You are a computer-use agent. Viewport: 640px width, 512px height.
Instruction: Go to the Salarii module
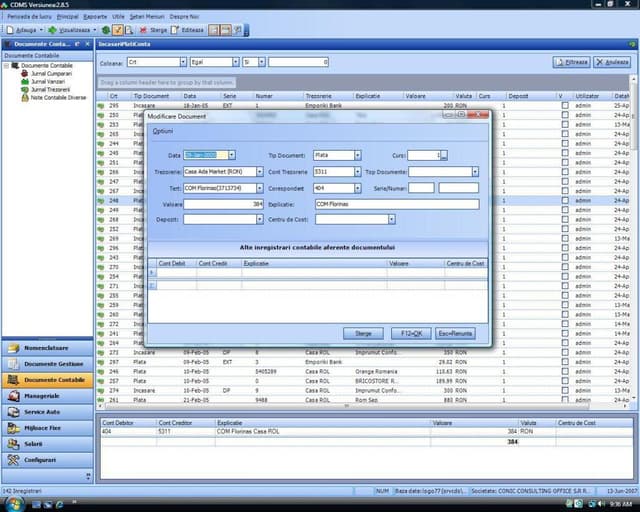pyautogui.click(x=33, y=444)
